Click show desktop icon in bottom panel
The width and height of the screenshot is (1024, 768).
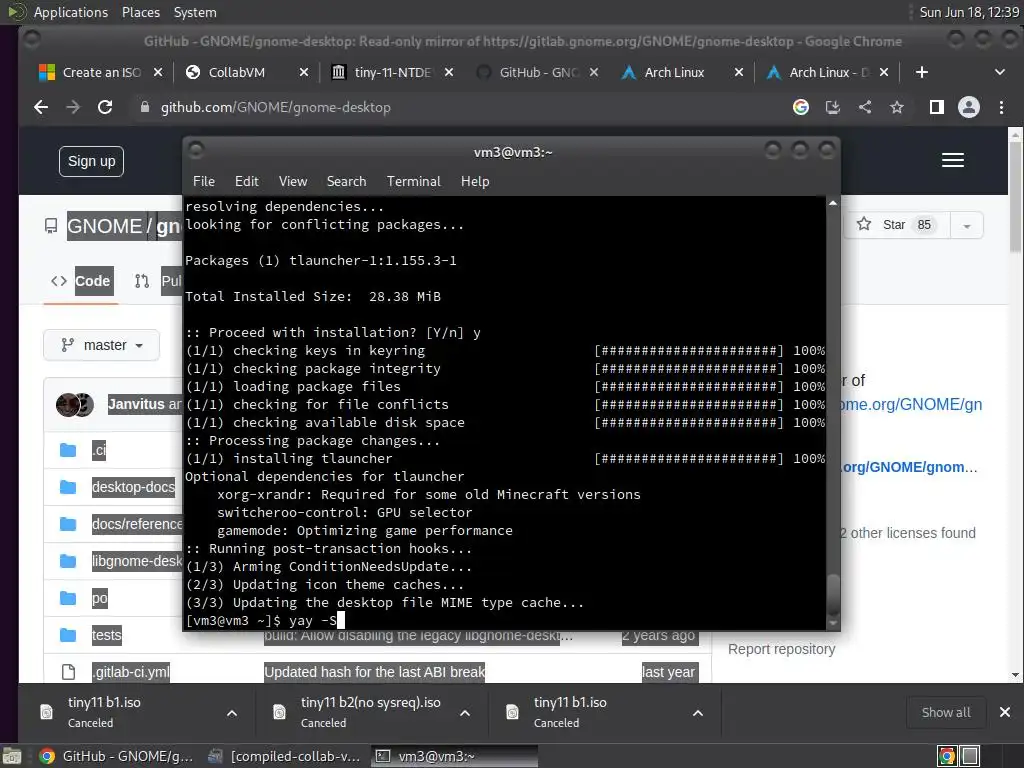click(x=12, y=756)
